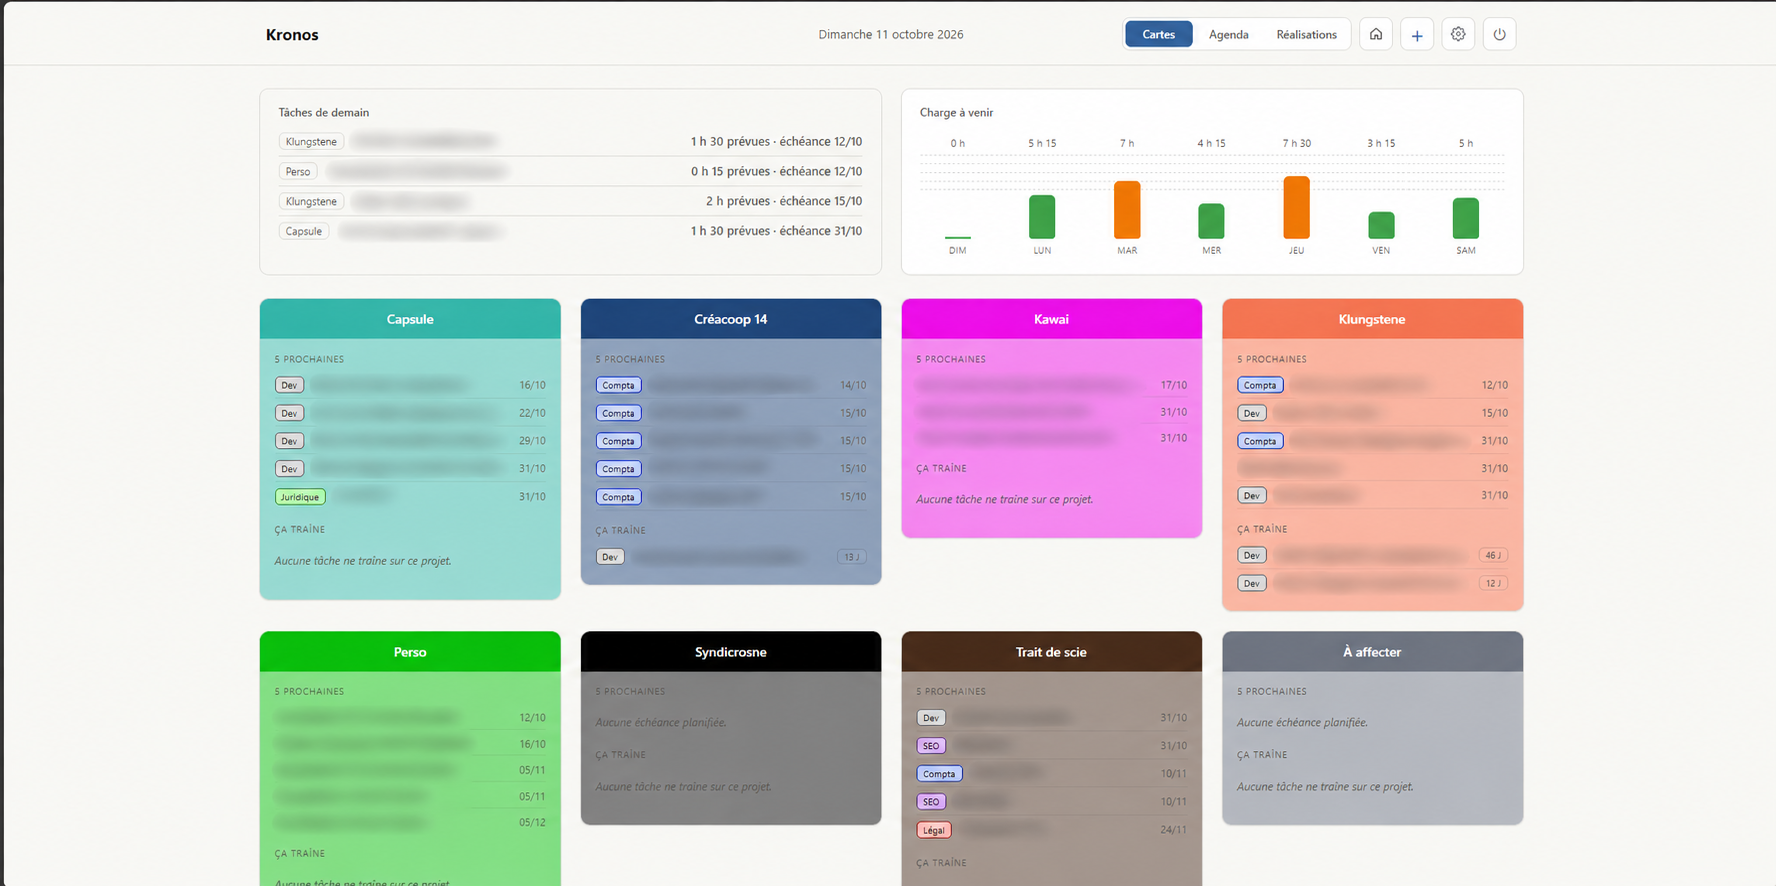Open the Perso card task due 05/12
Screen dimensions: 1776x886
coord(410,822)
